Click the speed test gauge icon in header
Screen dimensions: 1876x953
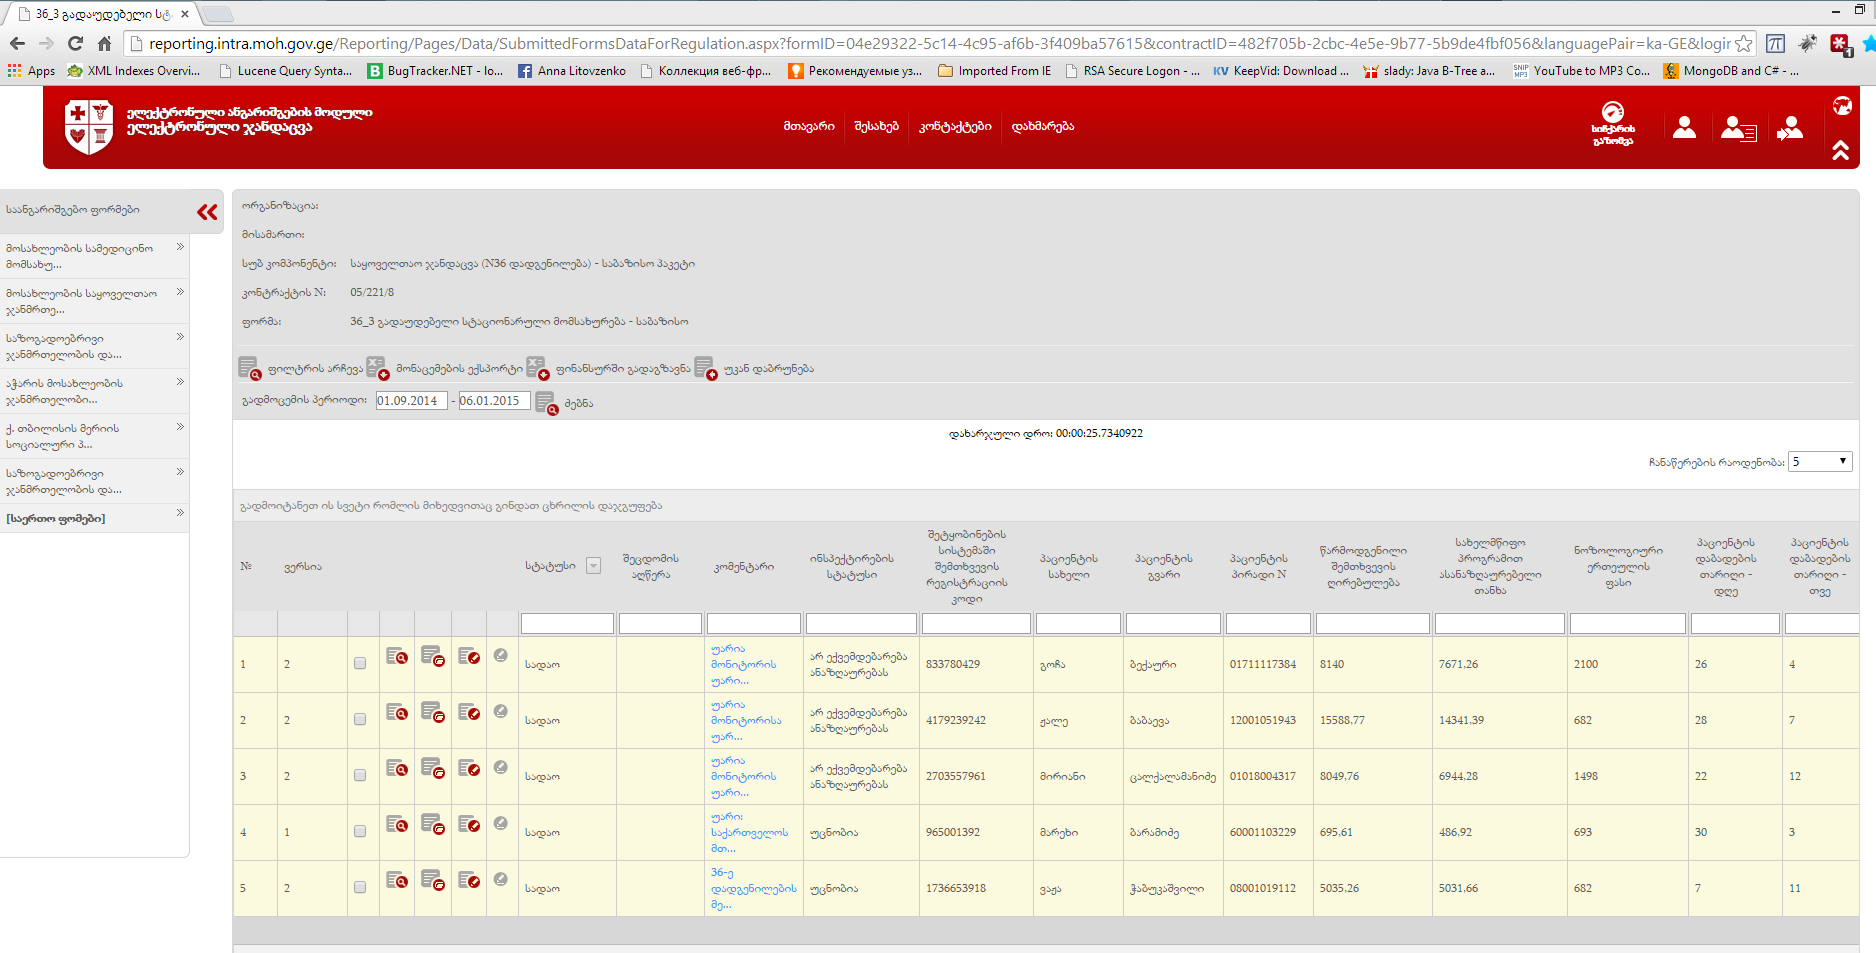pyautogui.click(x=1612, y=113)
